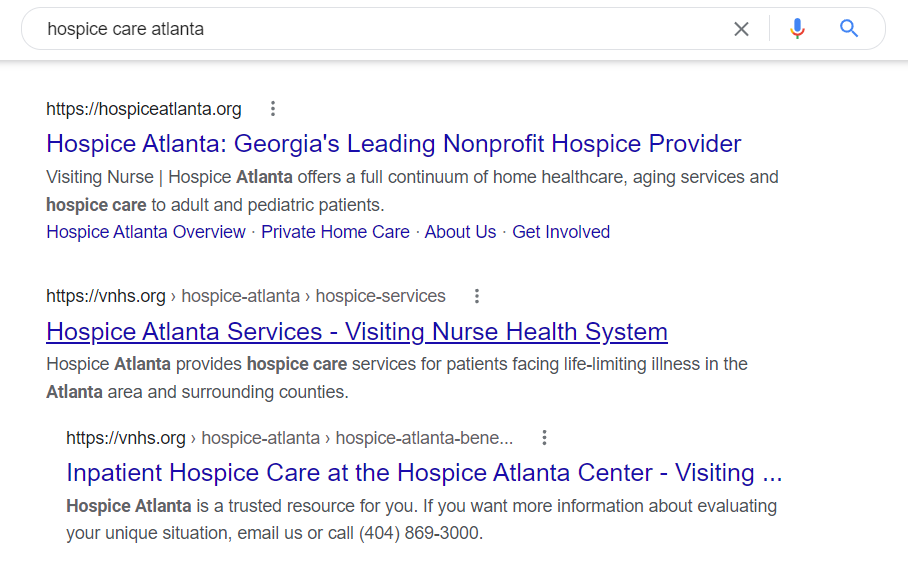Click the https://hospiceatlanta.org URL text

click(x=144, y=109)
